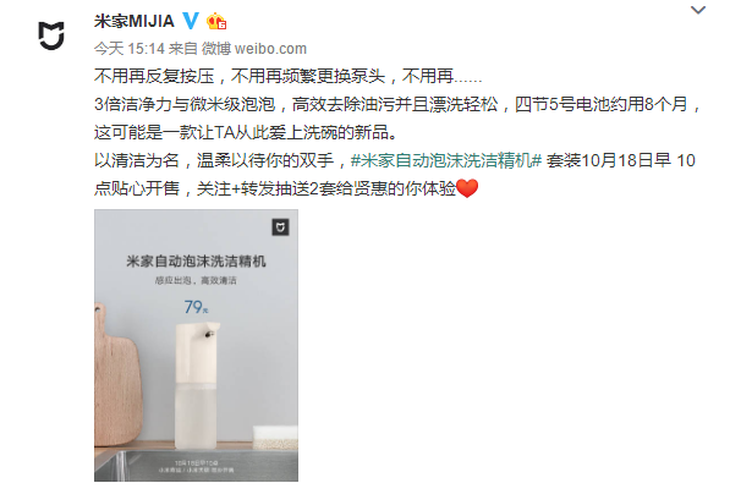Click the sentence 这可能是一款让TA从此爱上洗碗的新品
This screenshot has width=730, height=494.
point(246,133)
